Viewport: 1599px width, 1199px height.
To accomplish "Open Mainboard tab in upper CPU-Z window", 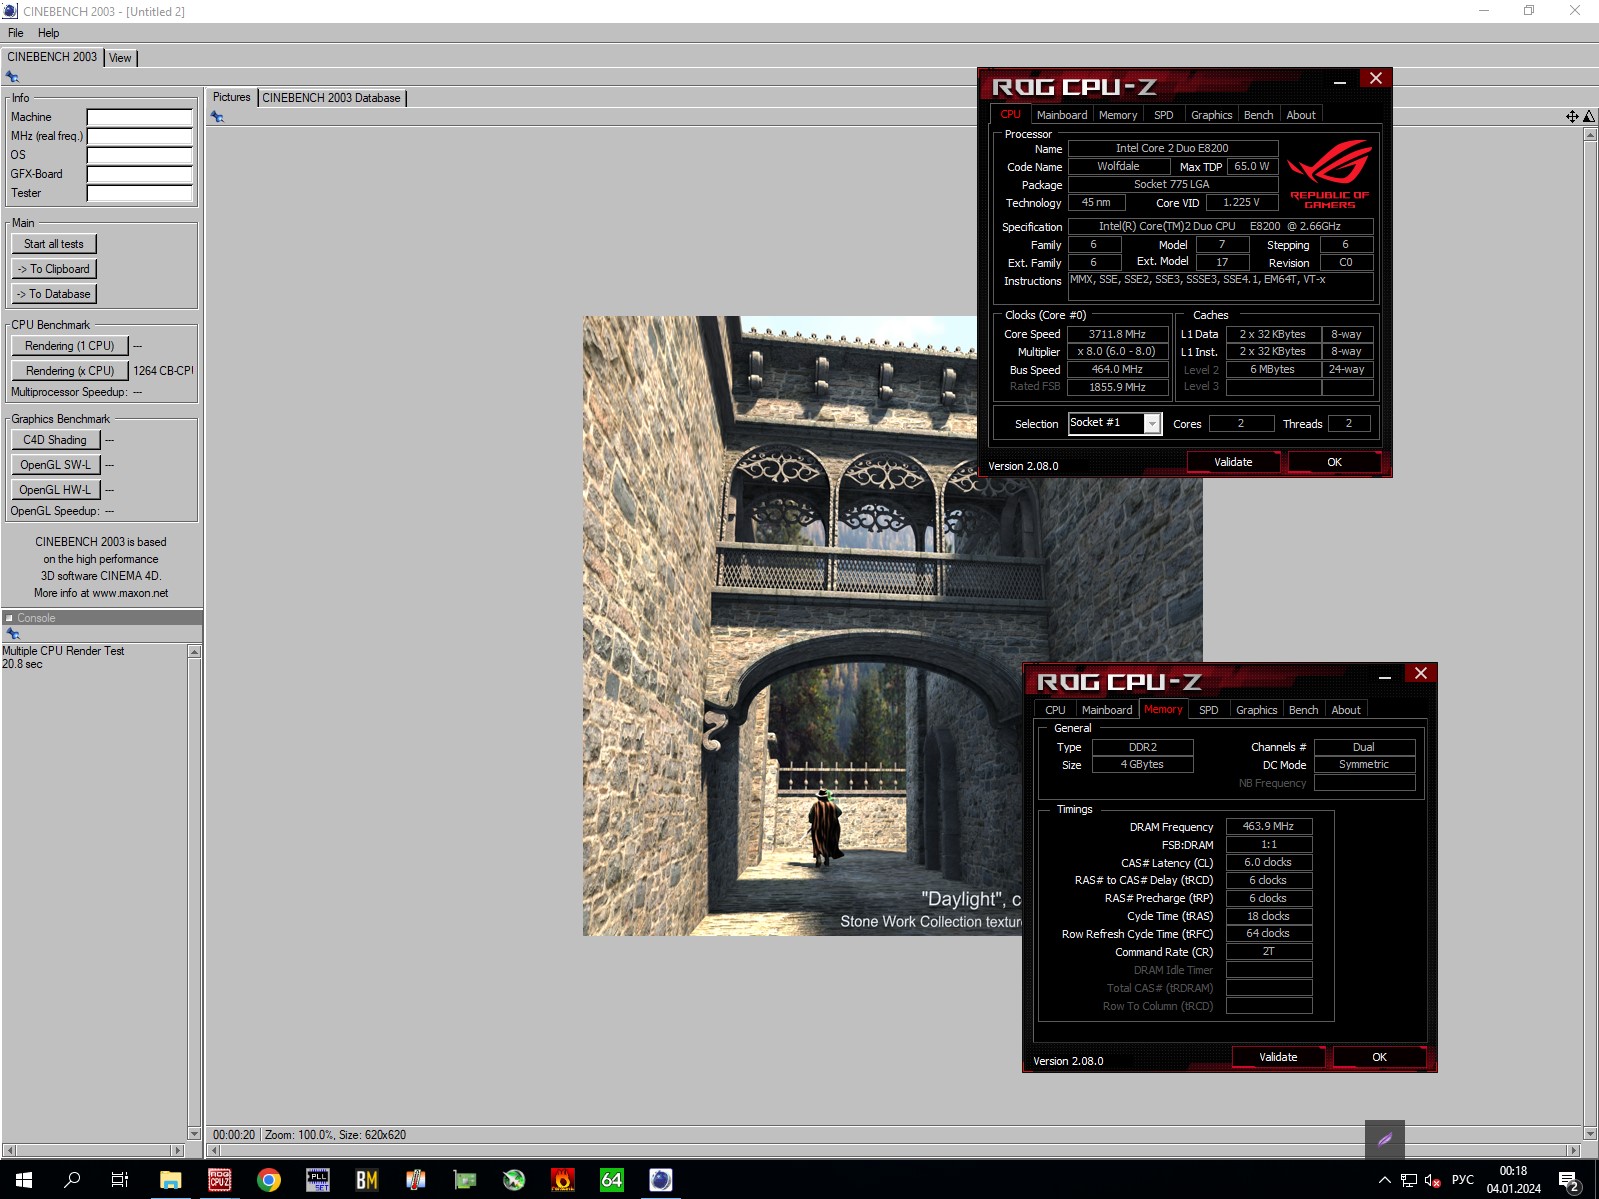I will [x=1061, y=115].
